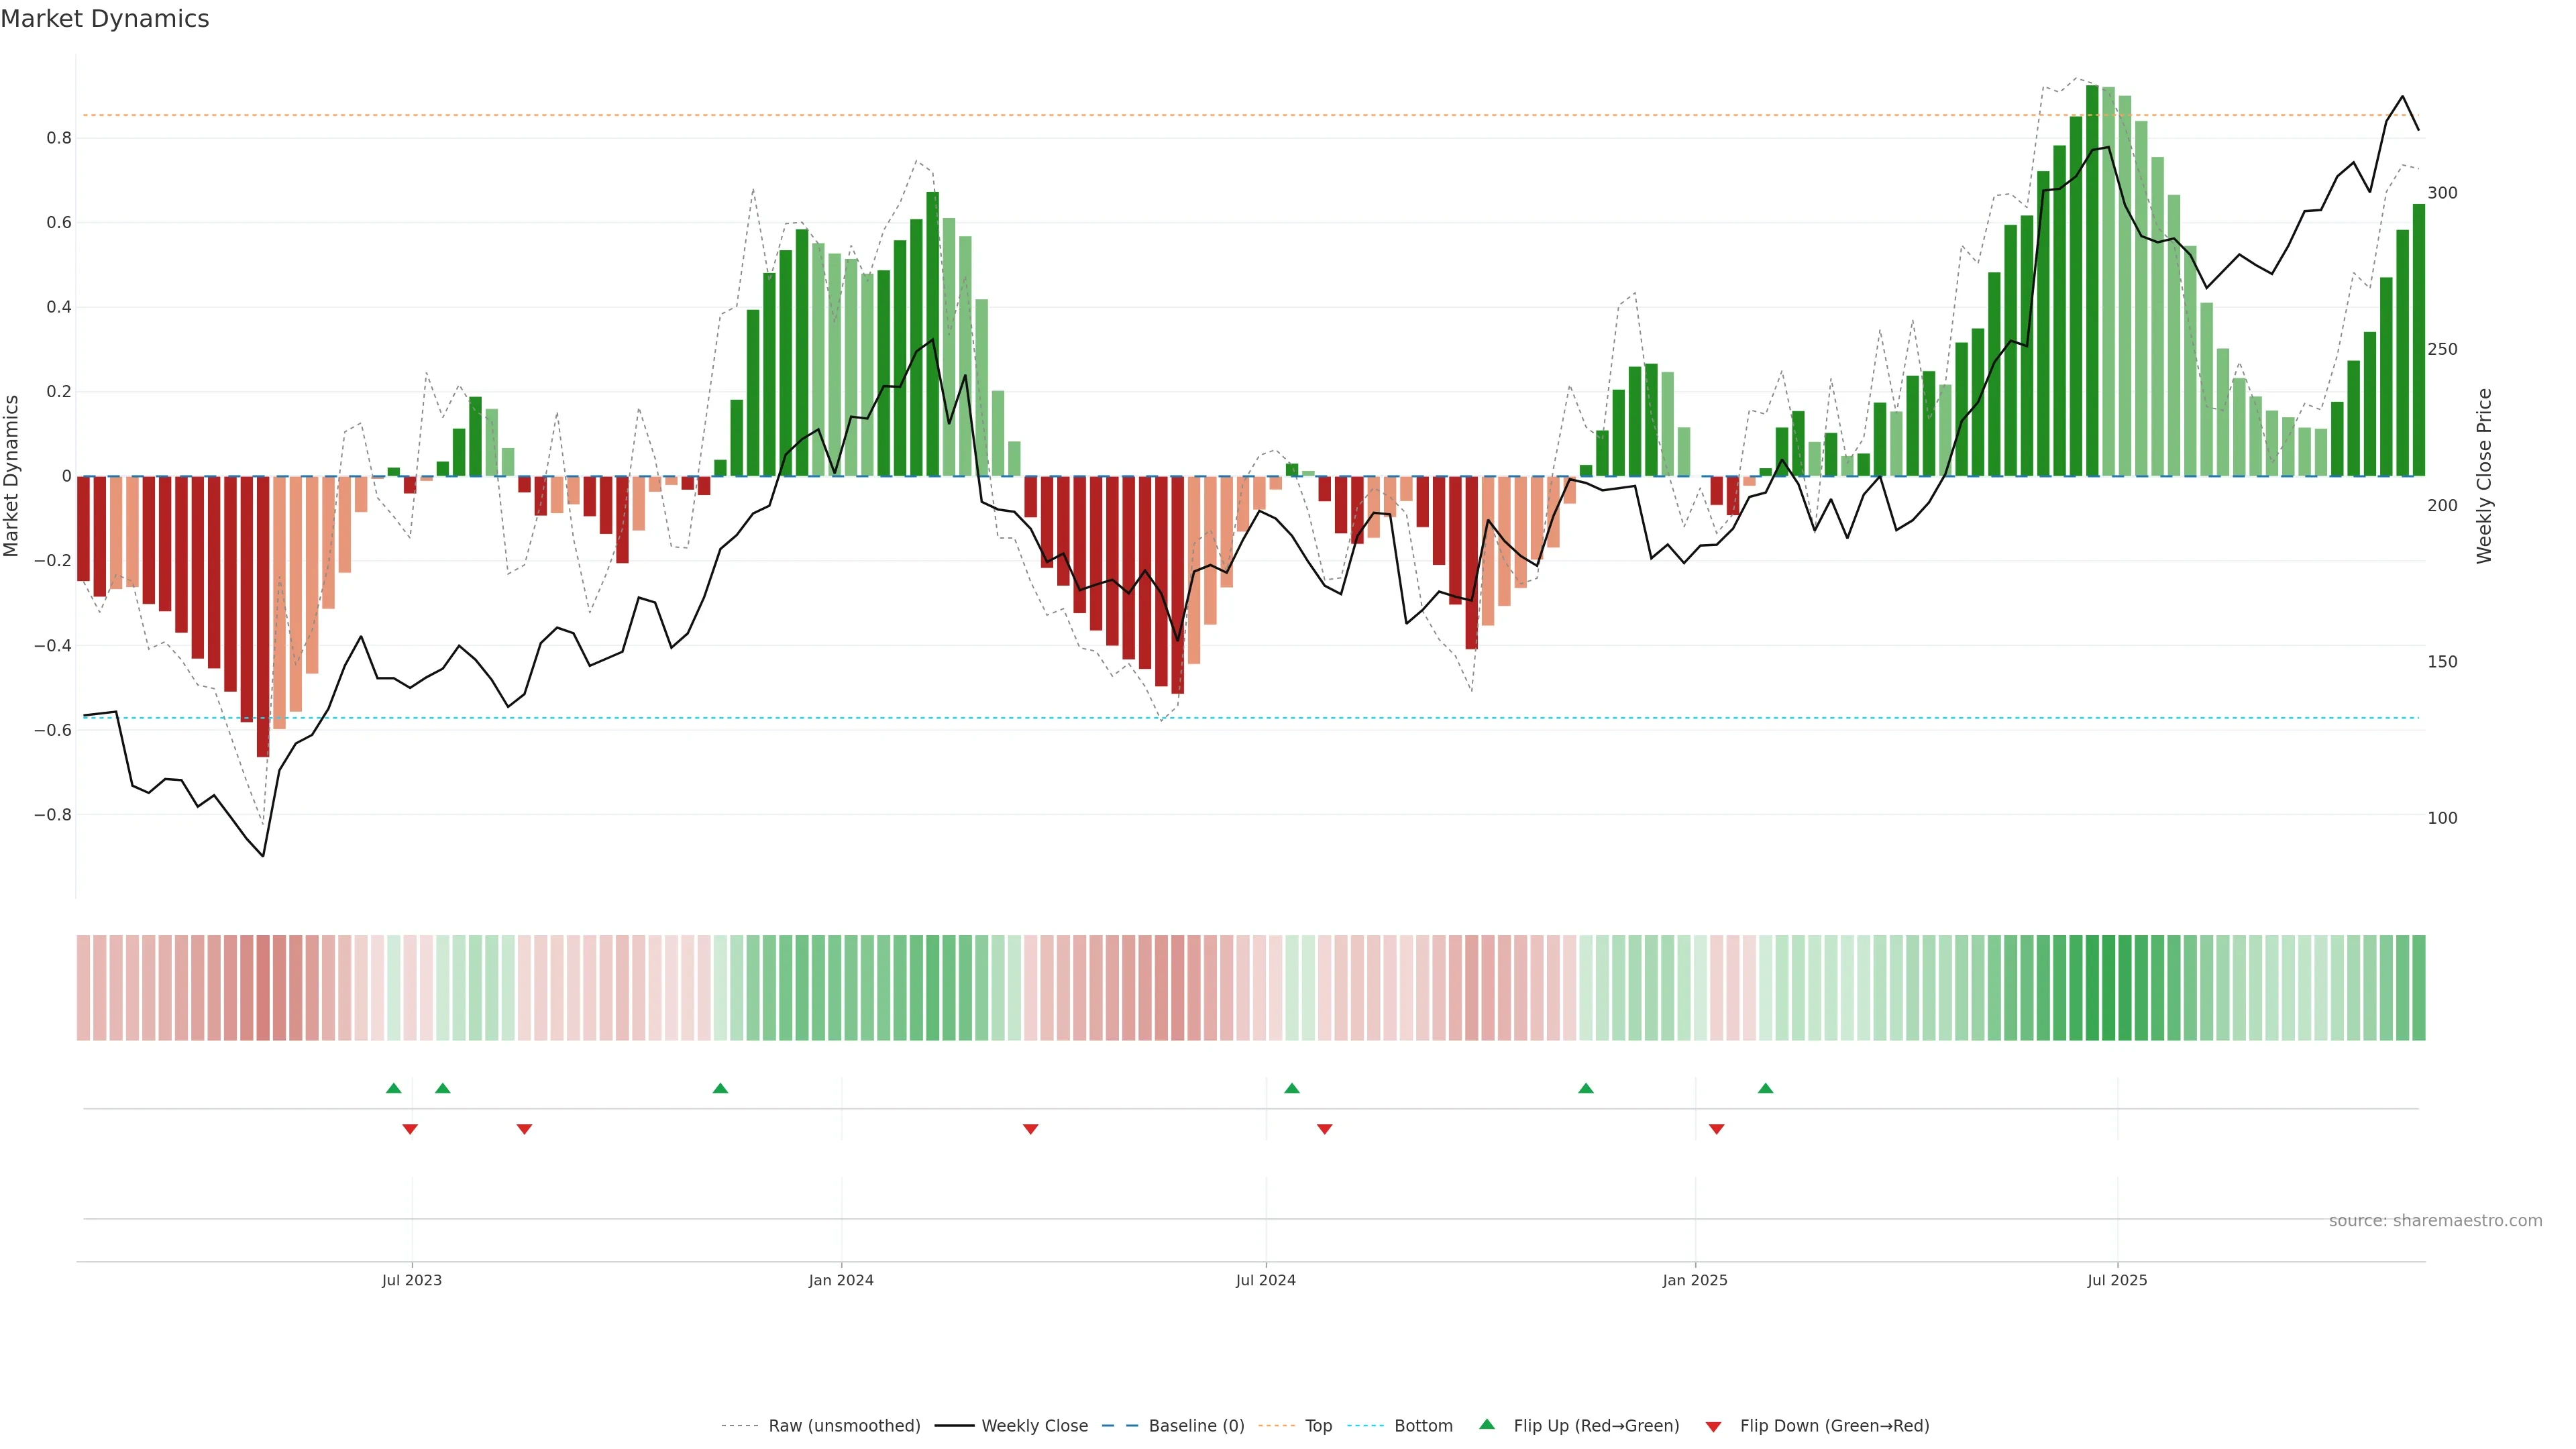Click the Weekly Close Price axis title
Viewport: 2576px width, 1449px height.
2484,476
